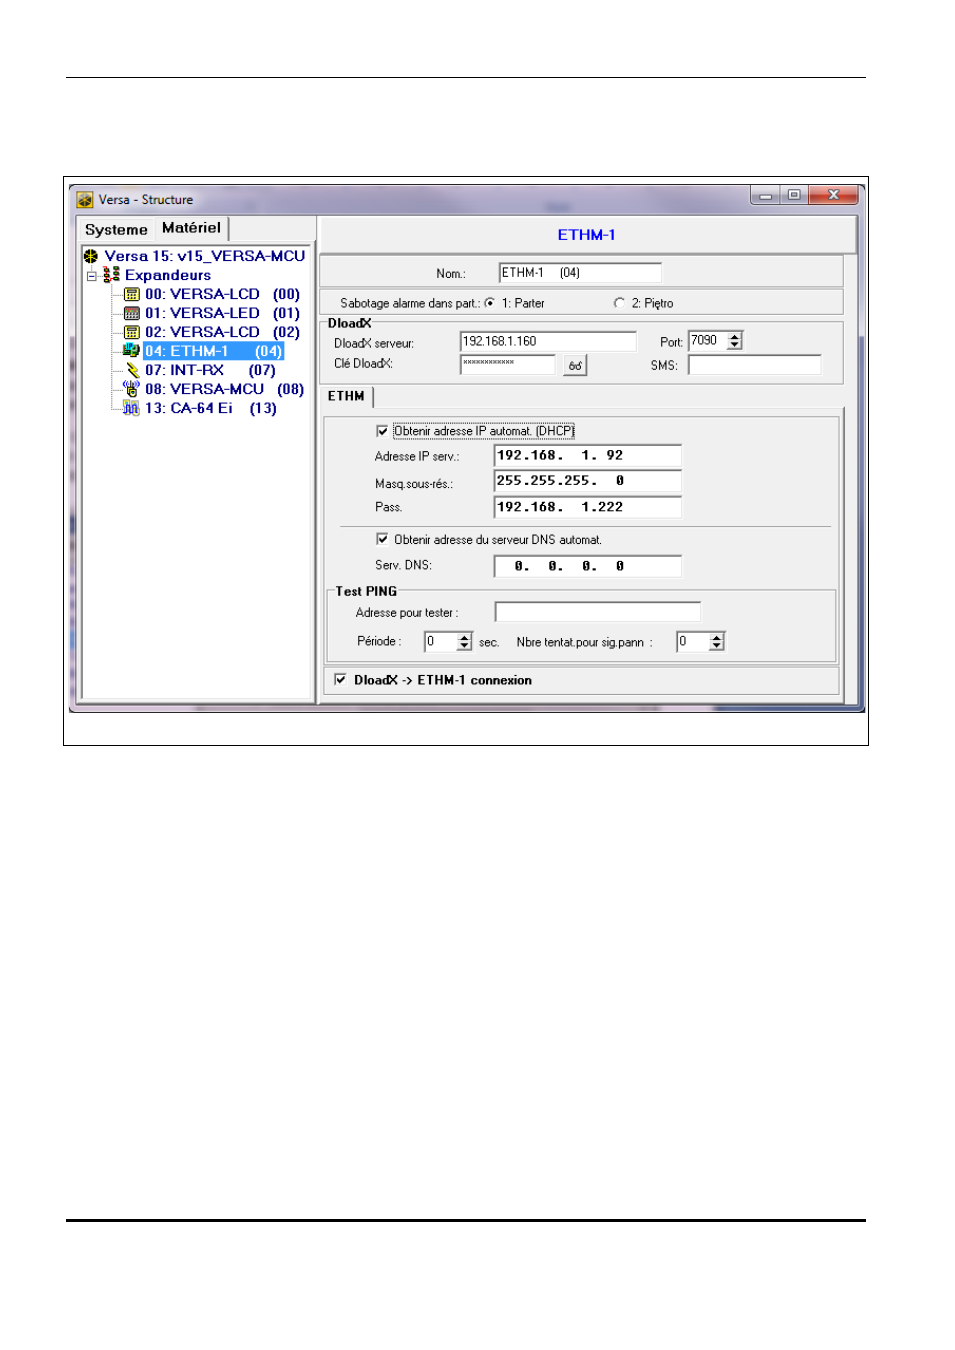Screen dimensions: 955x1350
Task: Toggle Obtenir adresse IP automat. (DHCP) checkbox
Action: pos(382,431)
